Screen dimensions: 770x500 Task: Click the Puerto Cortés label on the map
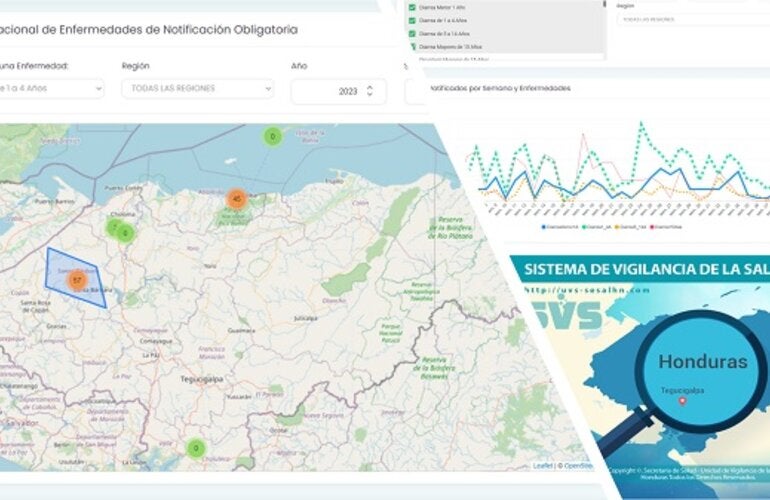123,188
